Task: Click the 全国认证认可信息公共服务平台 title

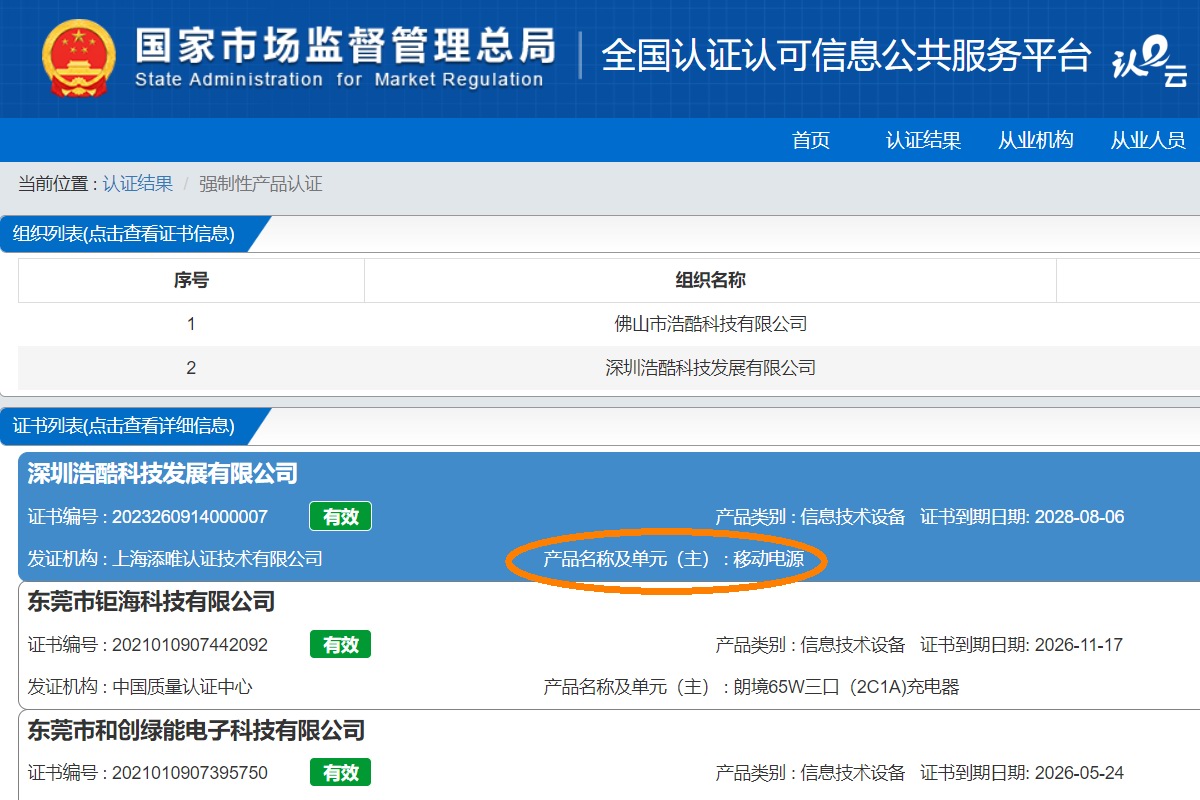Action: tap(846, 55)
